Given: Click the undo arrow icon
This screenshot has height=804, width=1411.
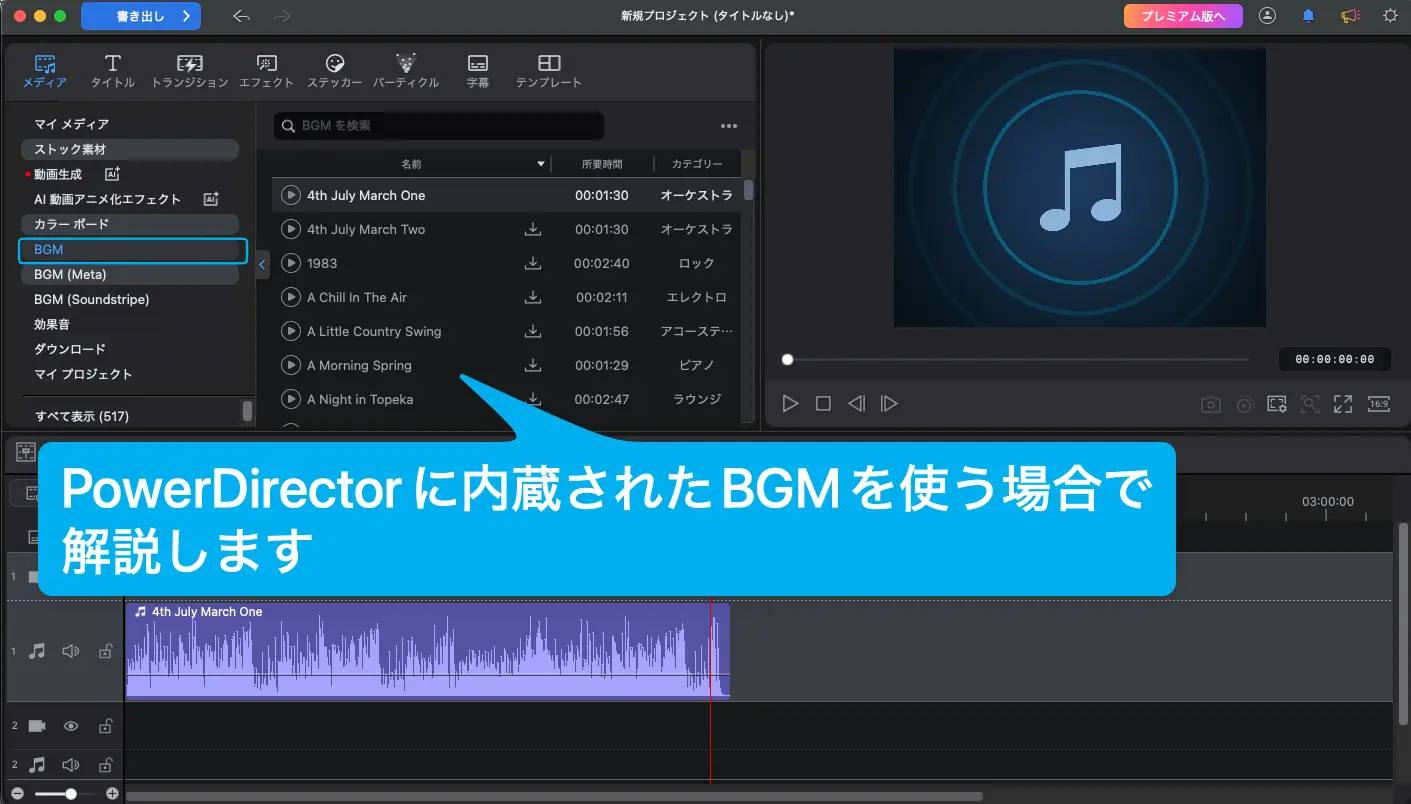Looking at the screenshot, I should (x=241, y=16).
